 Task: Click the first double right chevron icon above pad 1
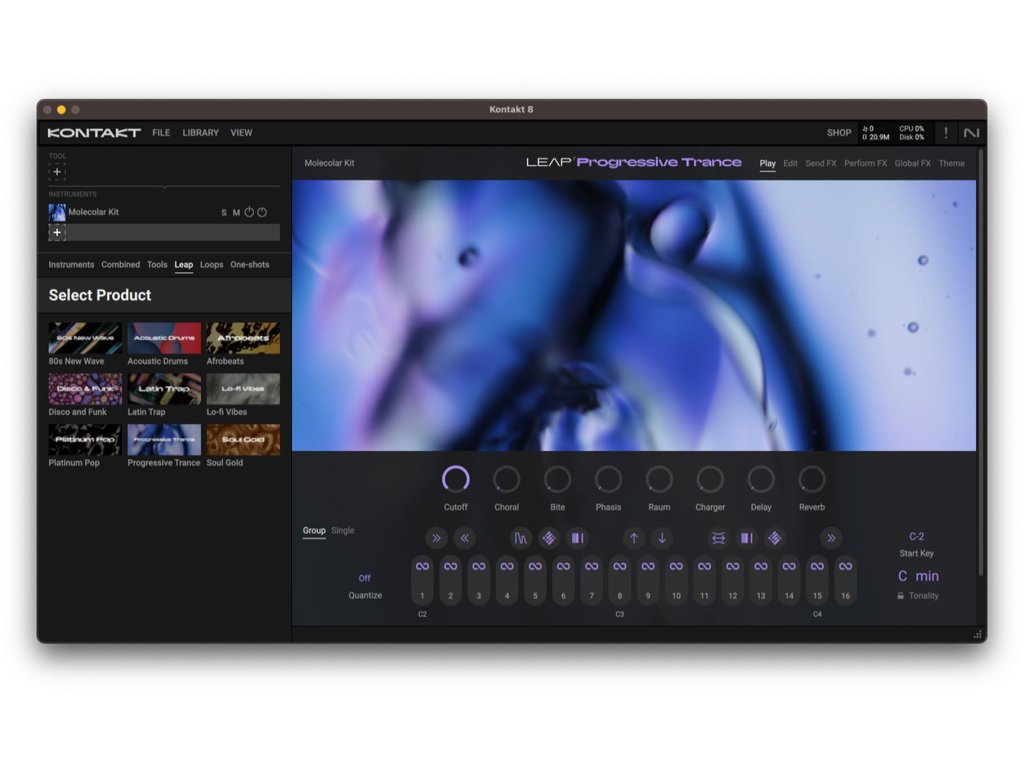point(436,538)
